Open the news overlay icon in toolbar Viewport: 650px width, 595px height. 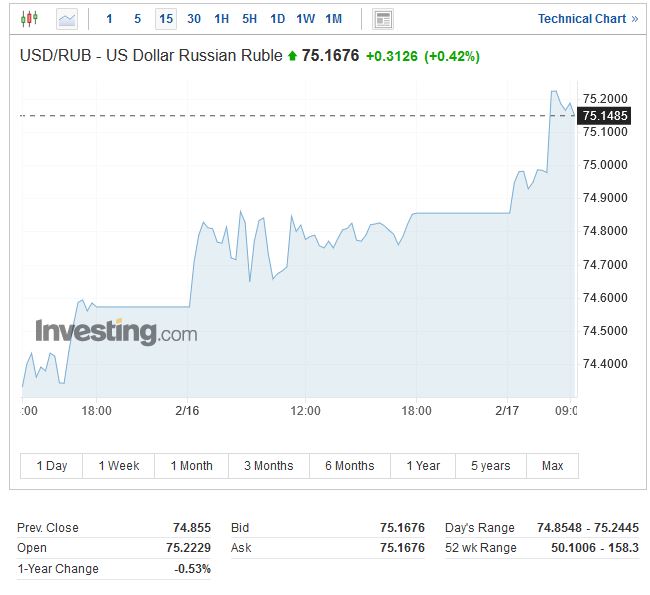point(382,18)
